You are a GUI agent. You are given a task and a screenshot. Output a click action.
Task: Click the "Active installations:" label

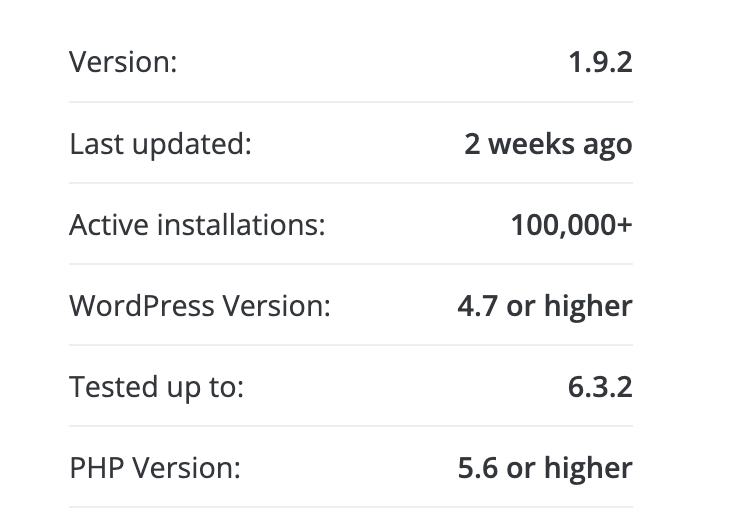pos(197,225)
